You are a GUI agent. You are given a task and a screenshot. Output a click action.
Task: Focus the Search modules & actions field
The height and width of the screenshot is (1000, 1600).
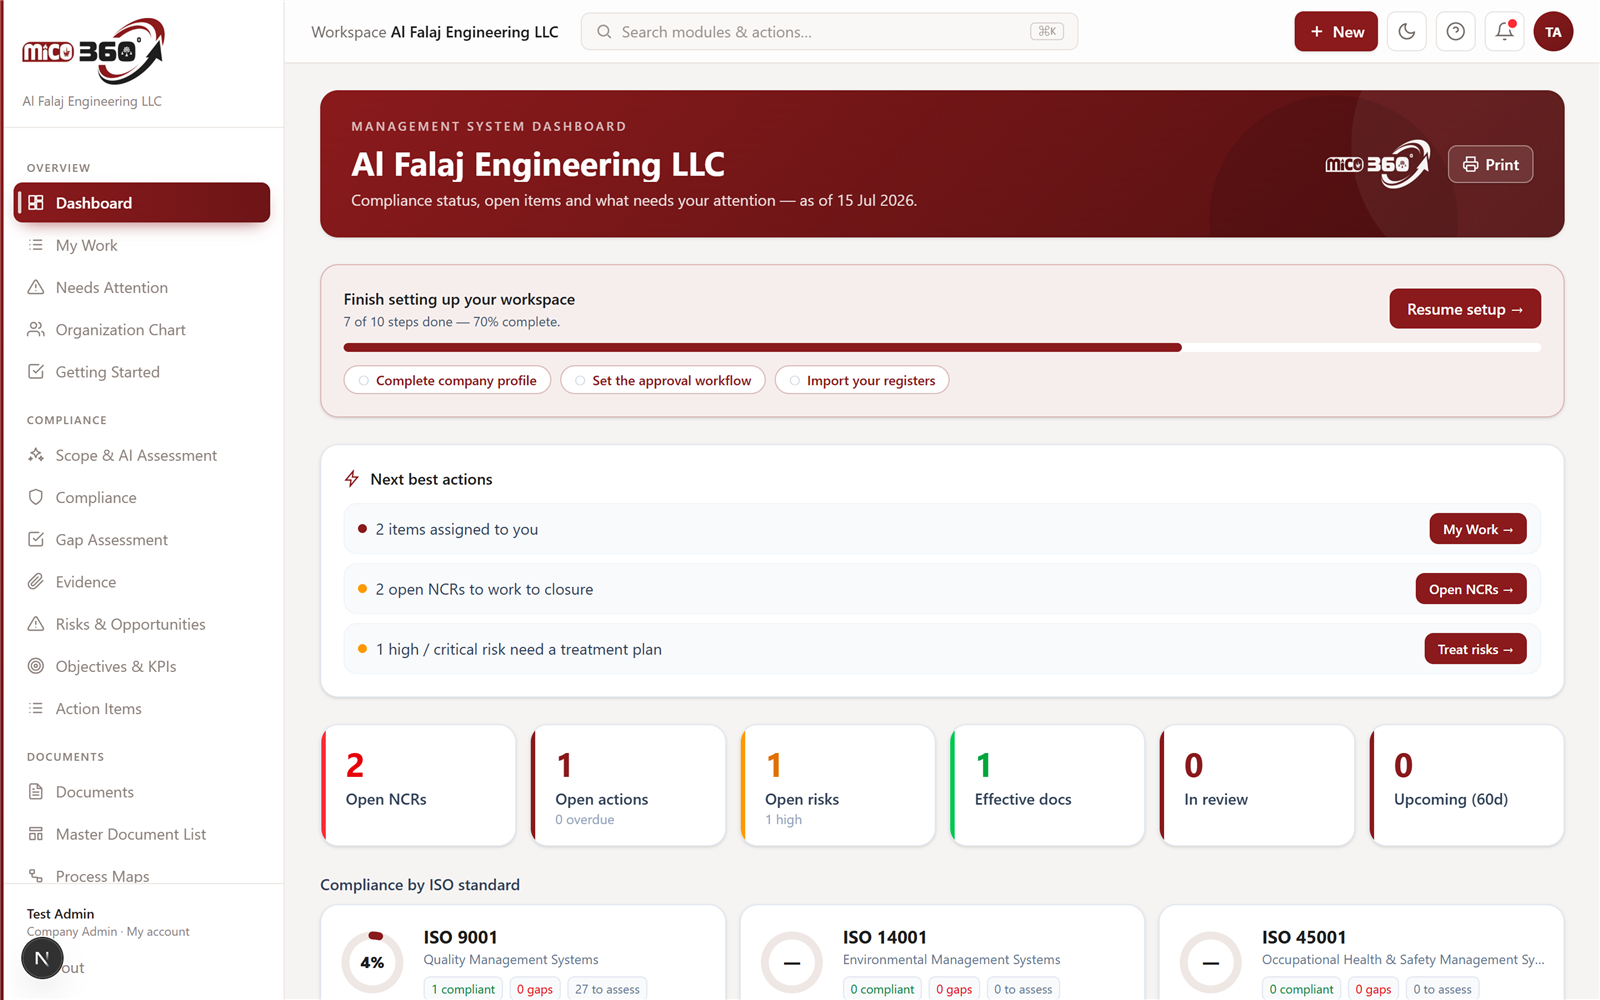click(x=829, y=32)
